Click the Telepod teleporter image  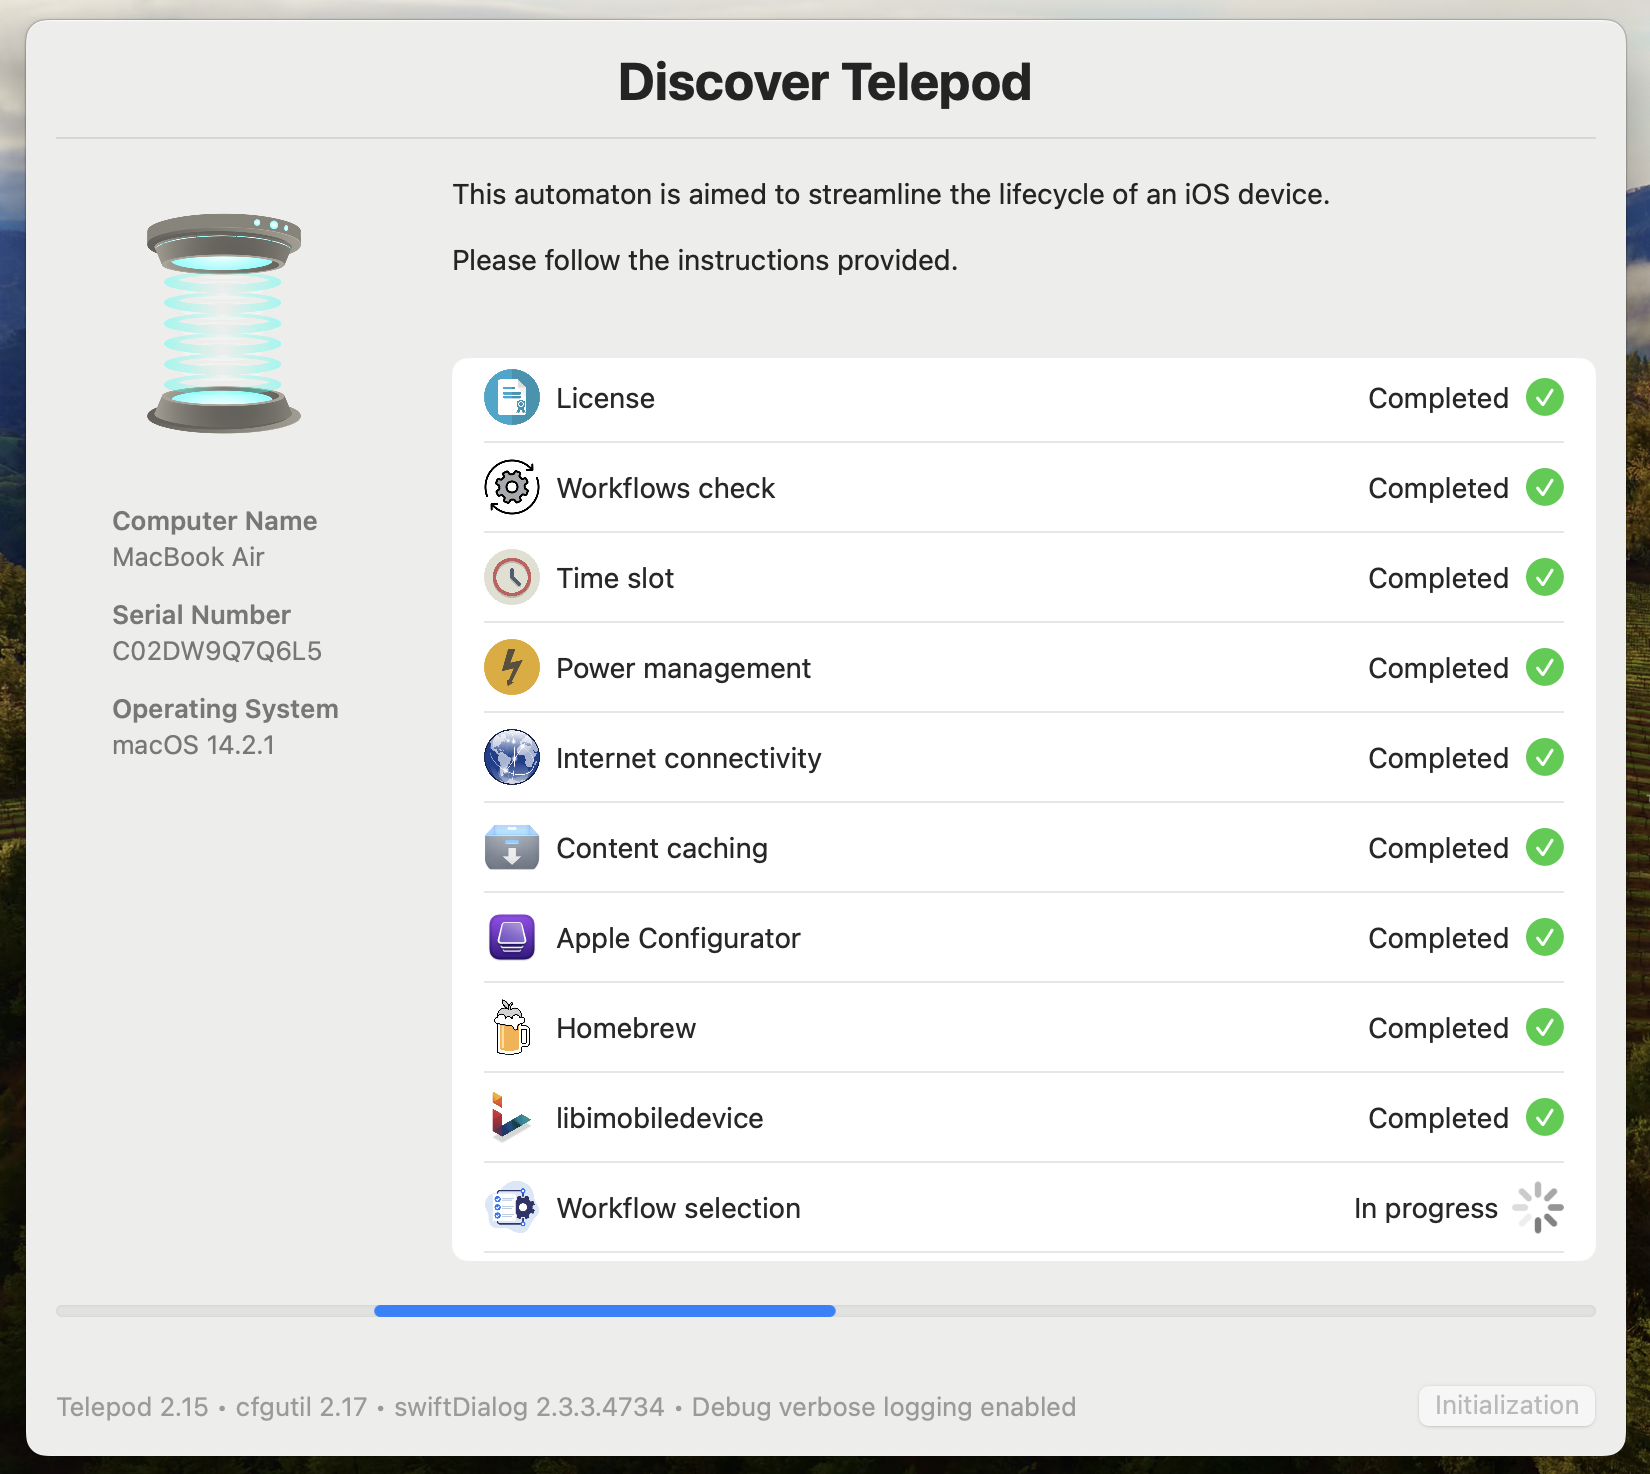(x=224, y=323)
